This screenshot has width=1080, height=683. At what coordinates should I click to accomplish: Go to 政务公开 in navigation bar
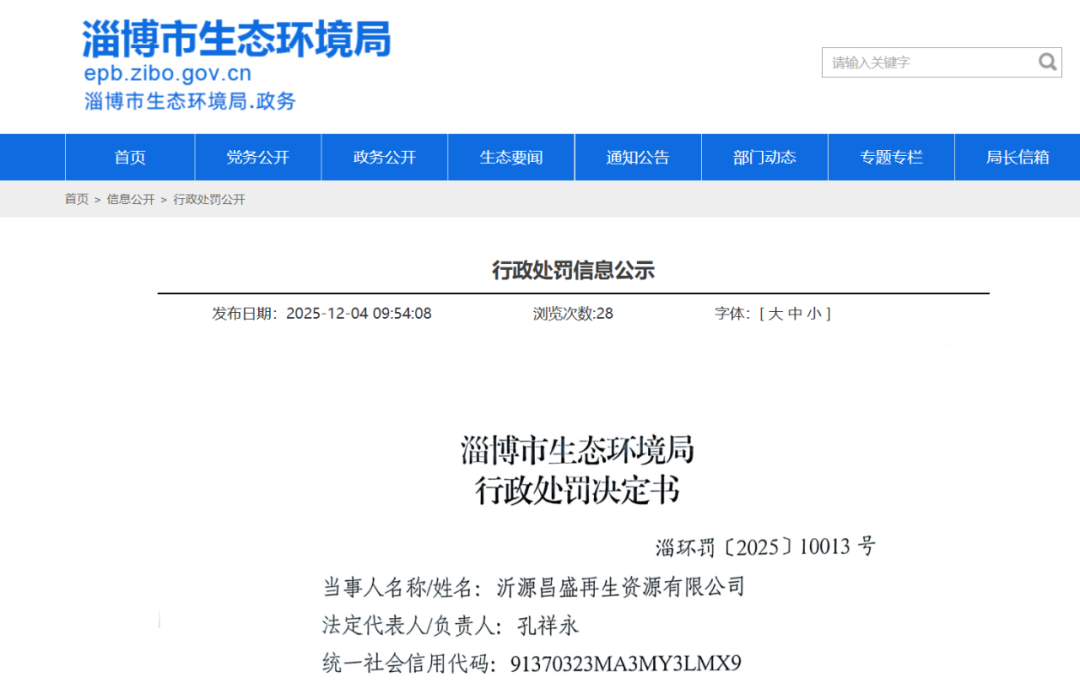384,157
